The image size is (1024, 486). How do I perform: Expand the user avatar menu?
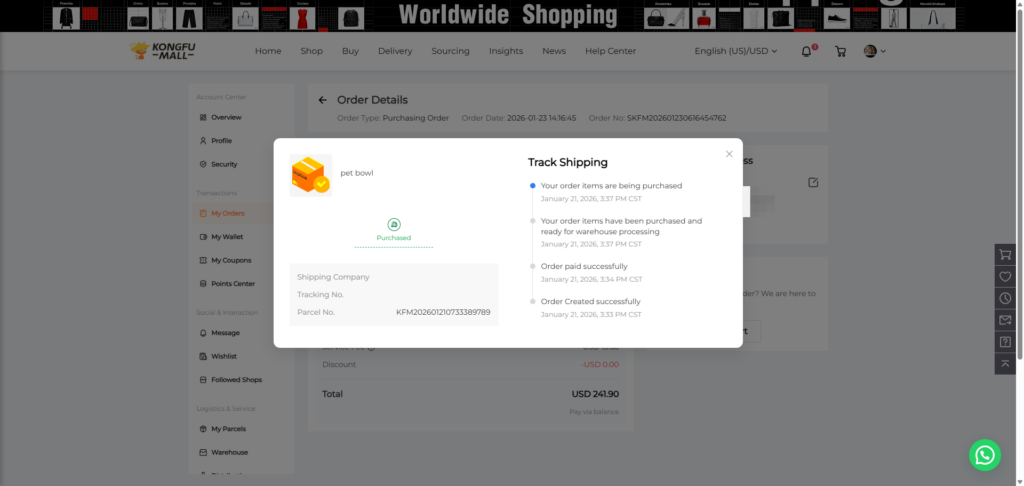coord(874,51)
